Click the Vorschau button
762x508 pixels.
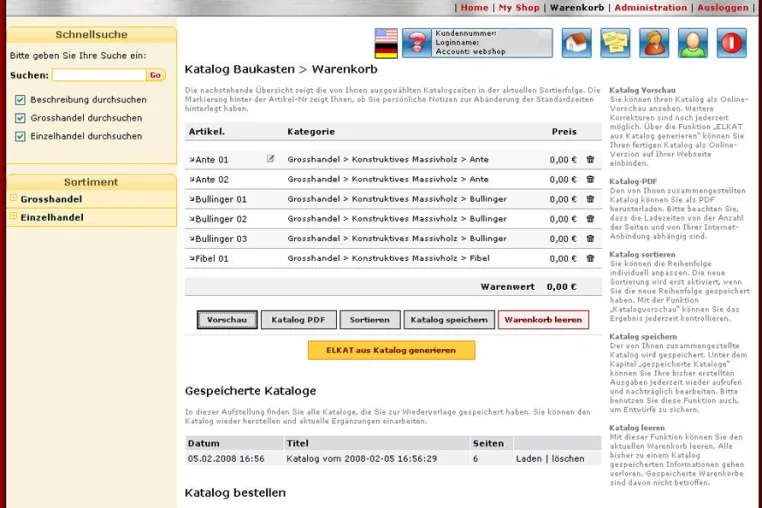227,320
